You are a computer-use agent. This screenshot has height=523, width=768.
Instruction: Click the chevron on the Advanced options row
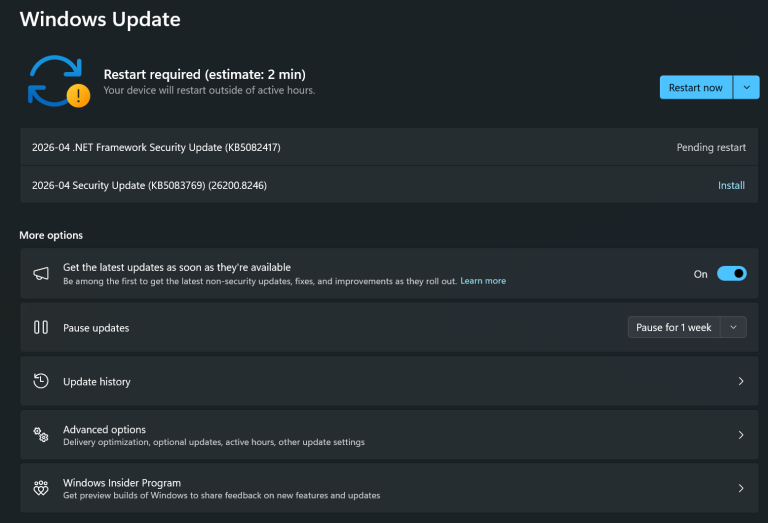(741, 435)
